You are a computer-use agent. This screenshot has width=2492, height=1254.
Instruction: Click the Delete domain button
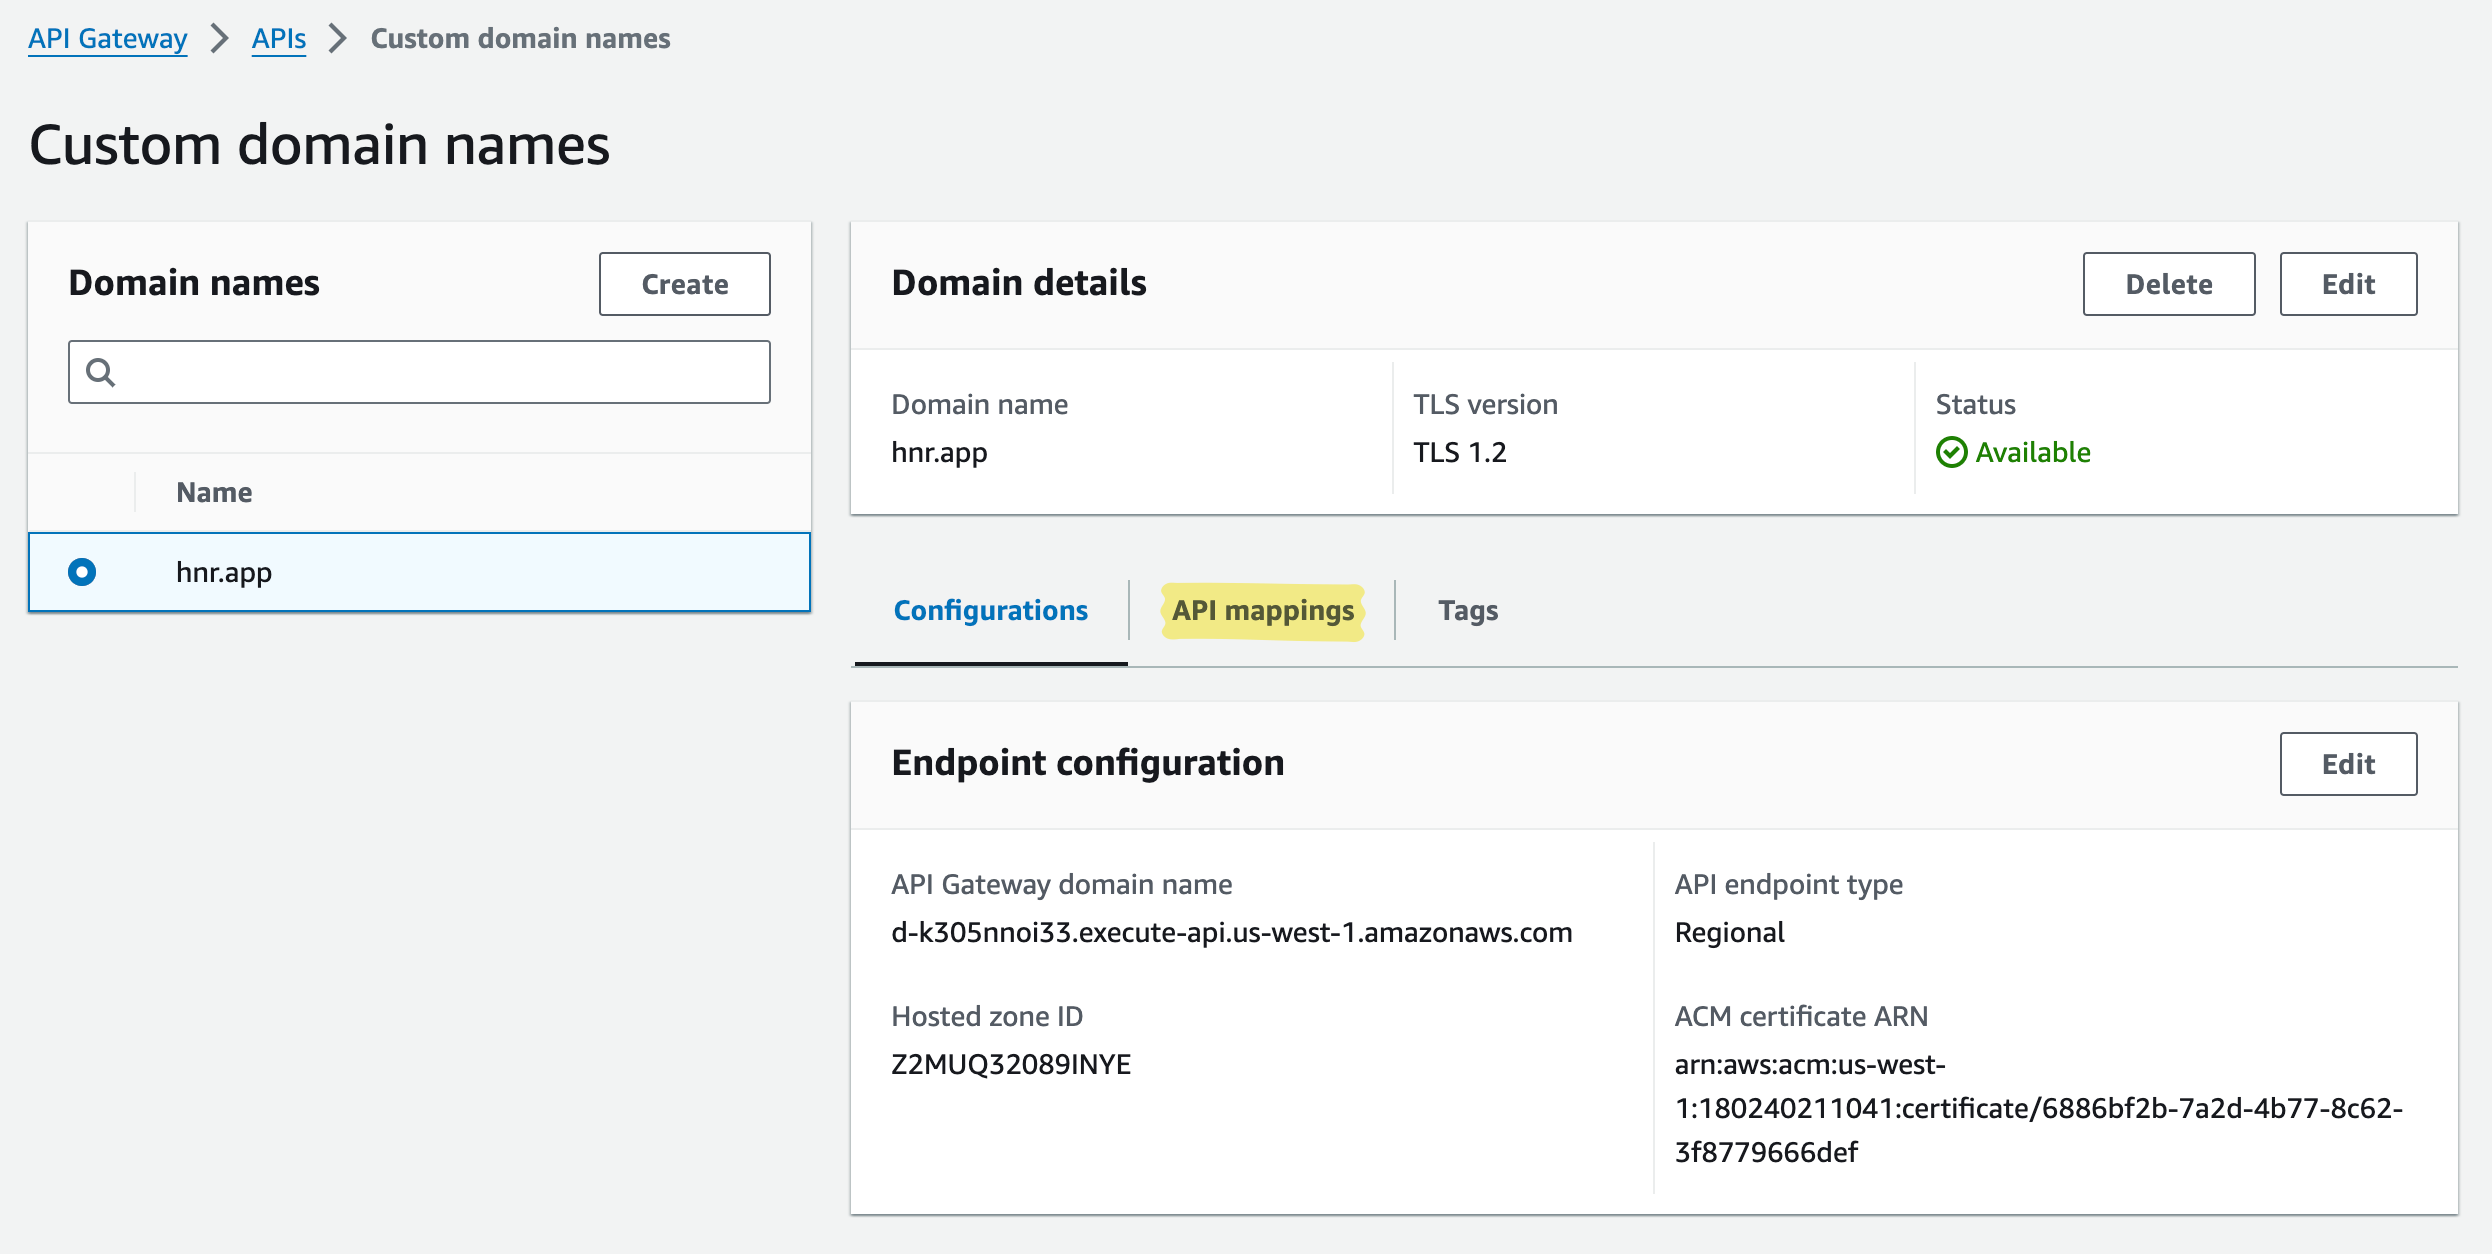pos(2169,284)
